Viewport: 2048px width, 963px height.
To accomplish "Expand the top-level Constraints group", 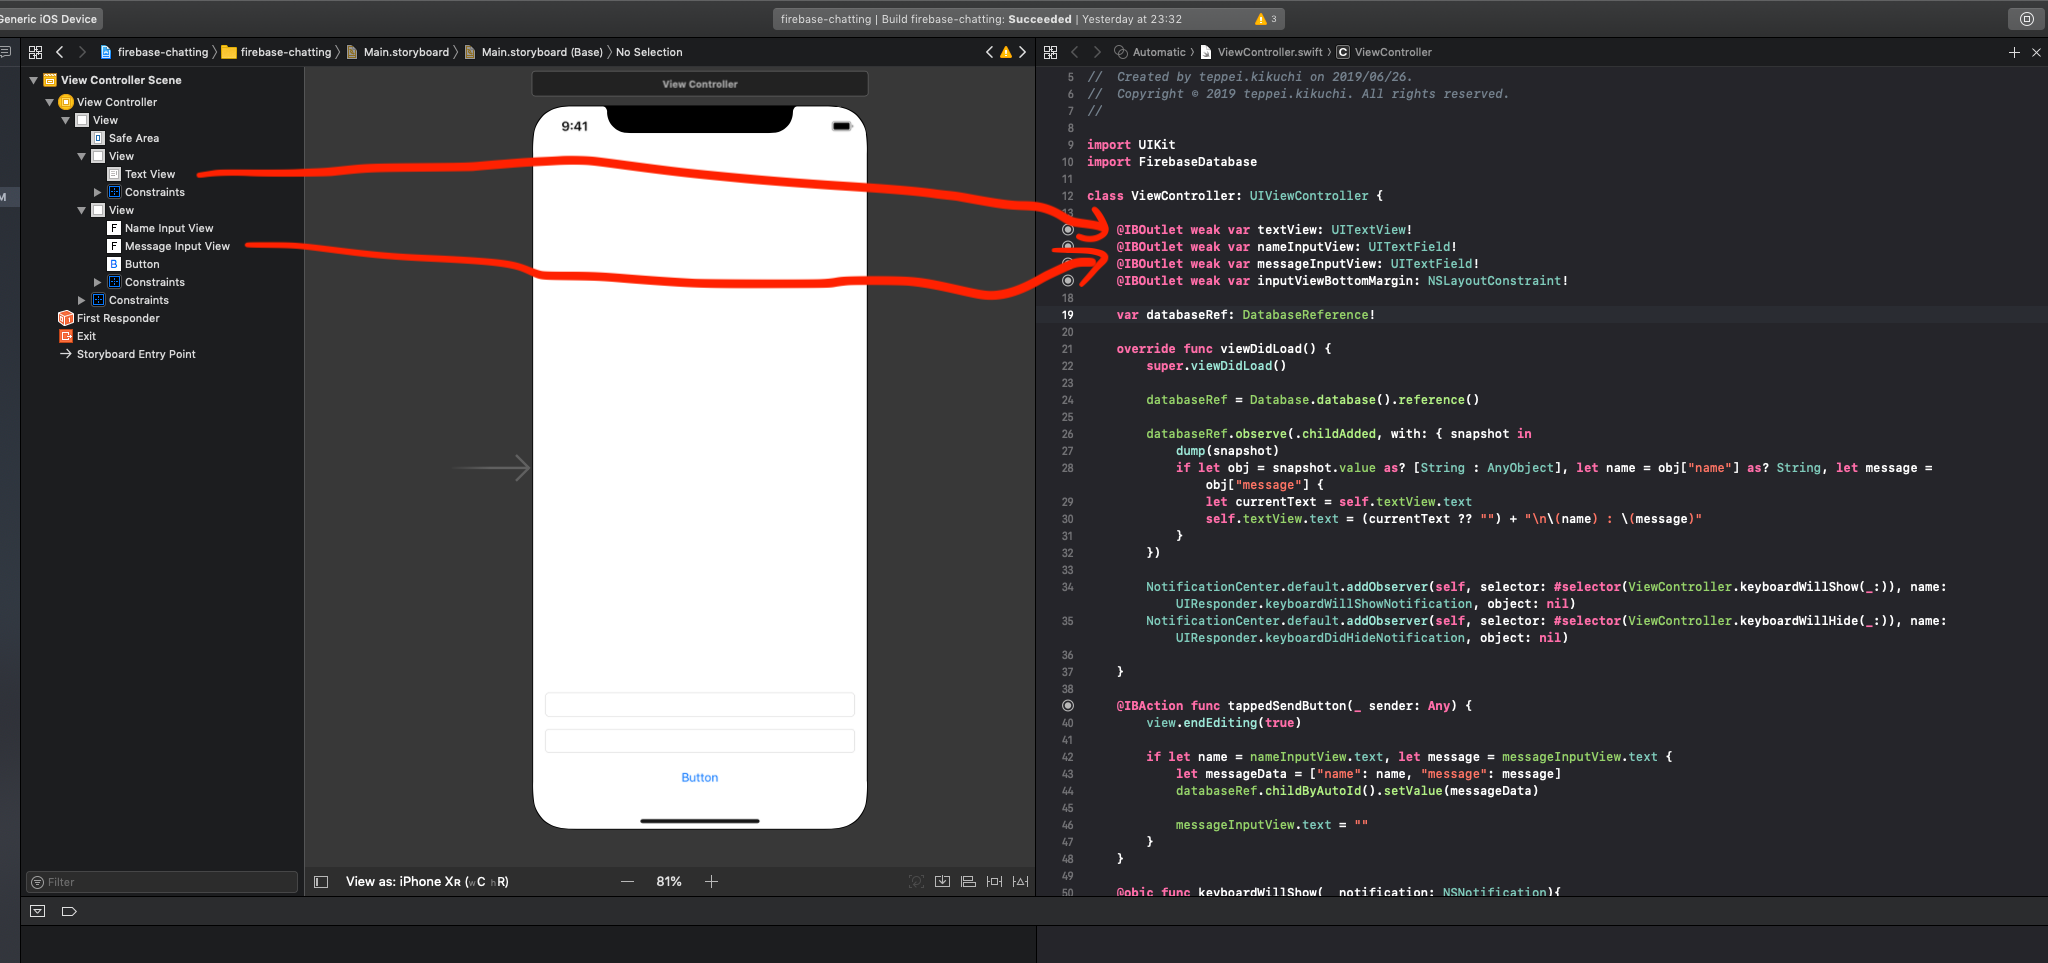I will point(82,300).
